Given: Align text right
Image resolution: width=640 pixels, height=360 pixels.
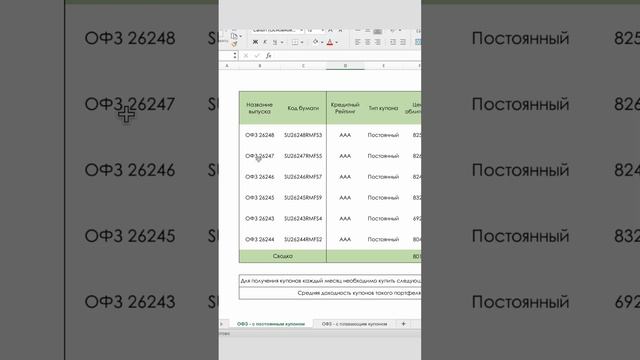Looking at the screenshot, I should (x=378, y=42).
